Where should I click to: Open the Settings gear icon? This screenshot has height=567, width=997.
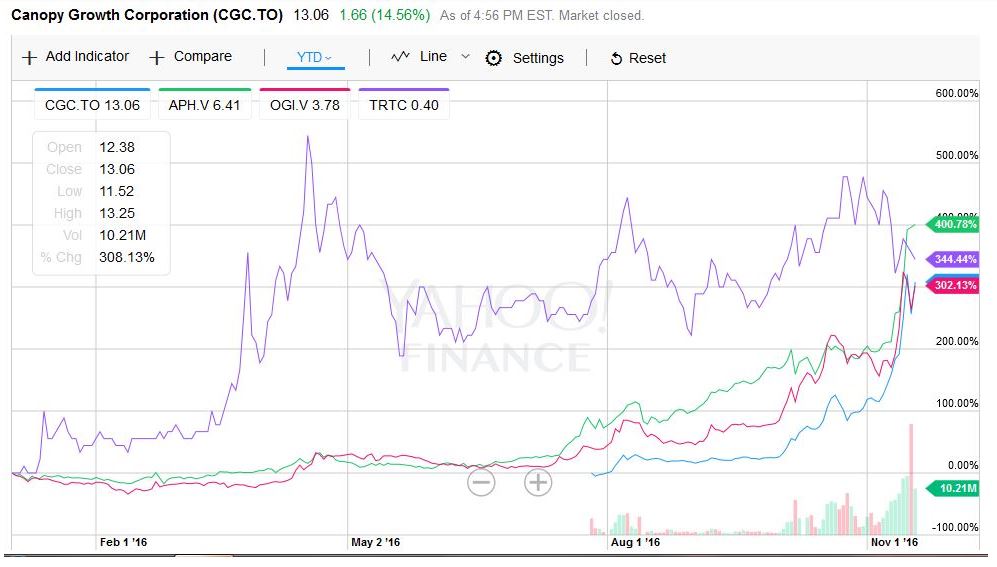pos(493,58)
